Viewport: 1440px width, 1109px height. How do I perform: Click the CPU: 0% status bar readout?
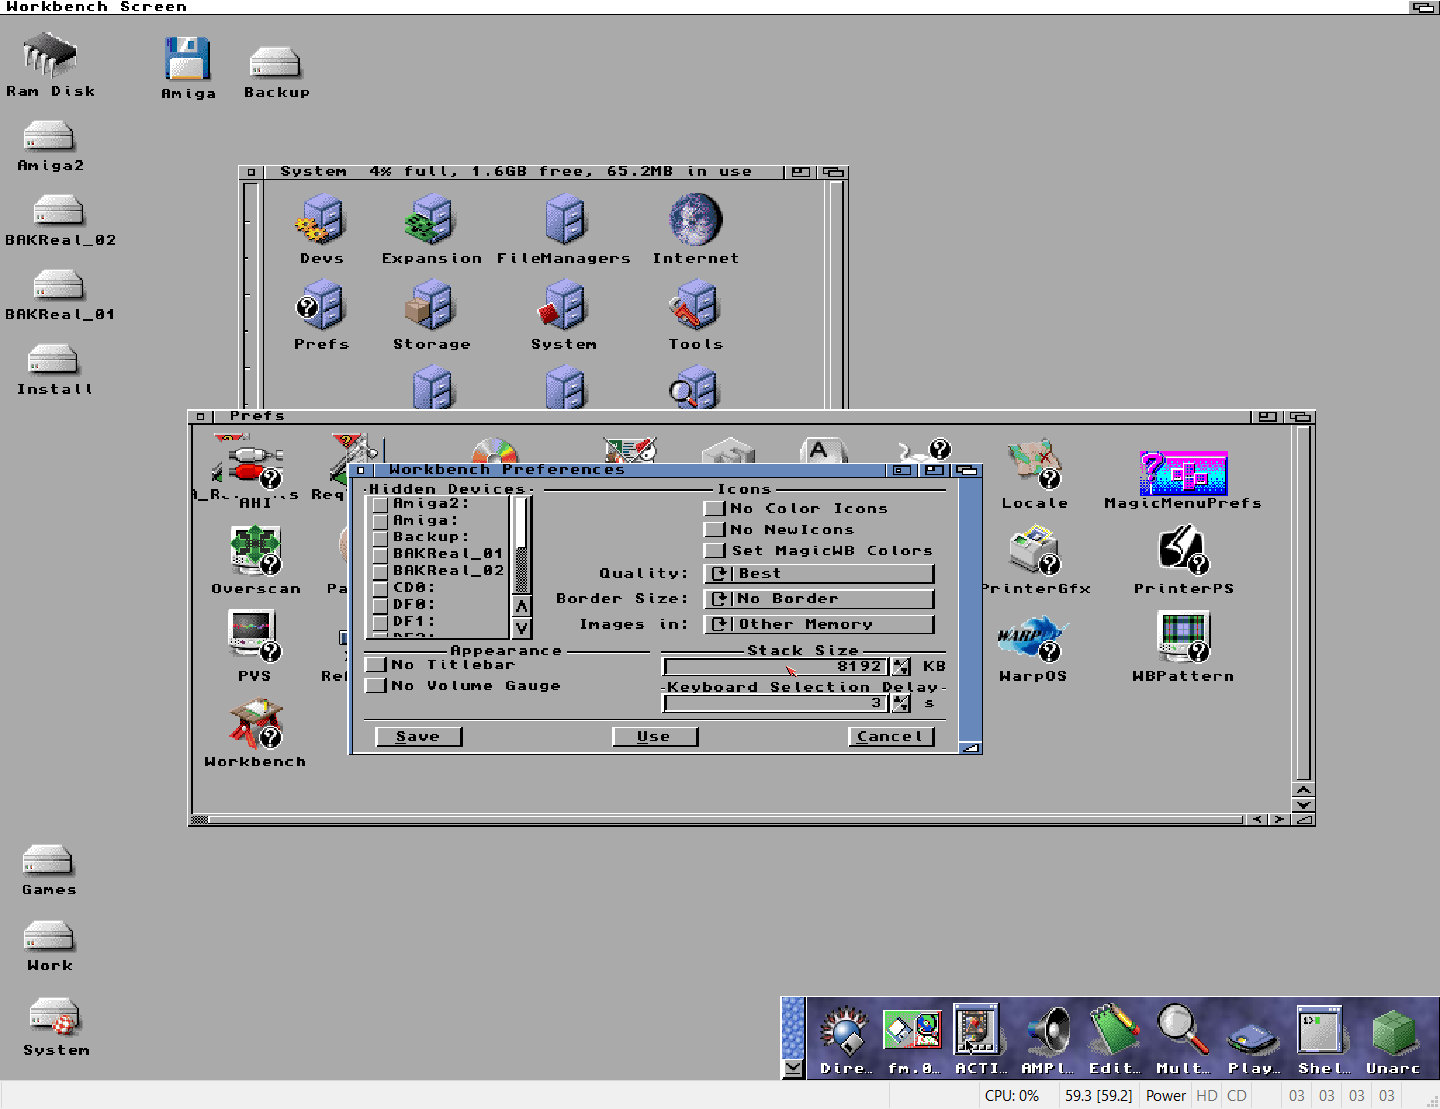1011,1095
